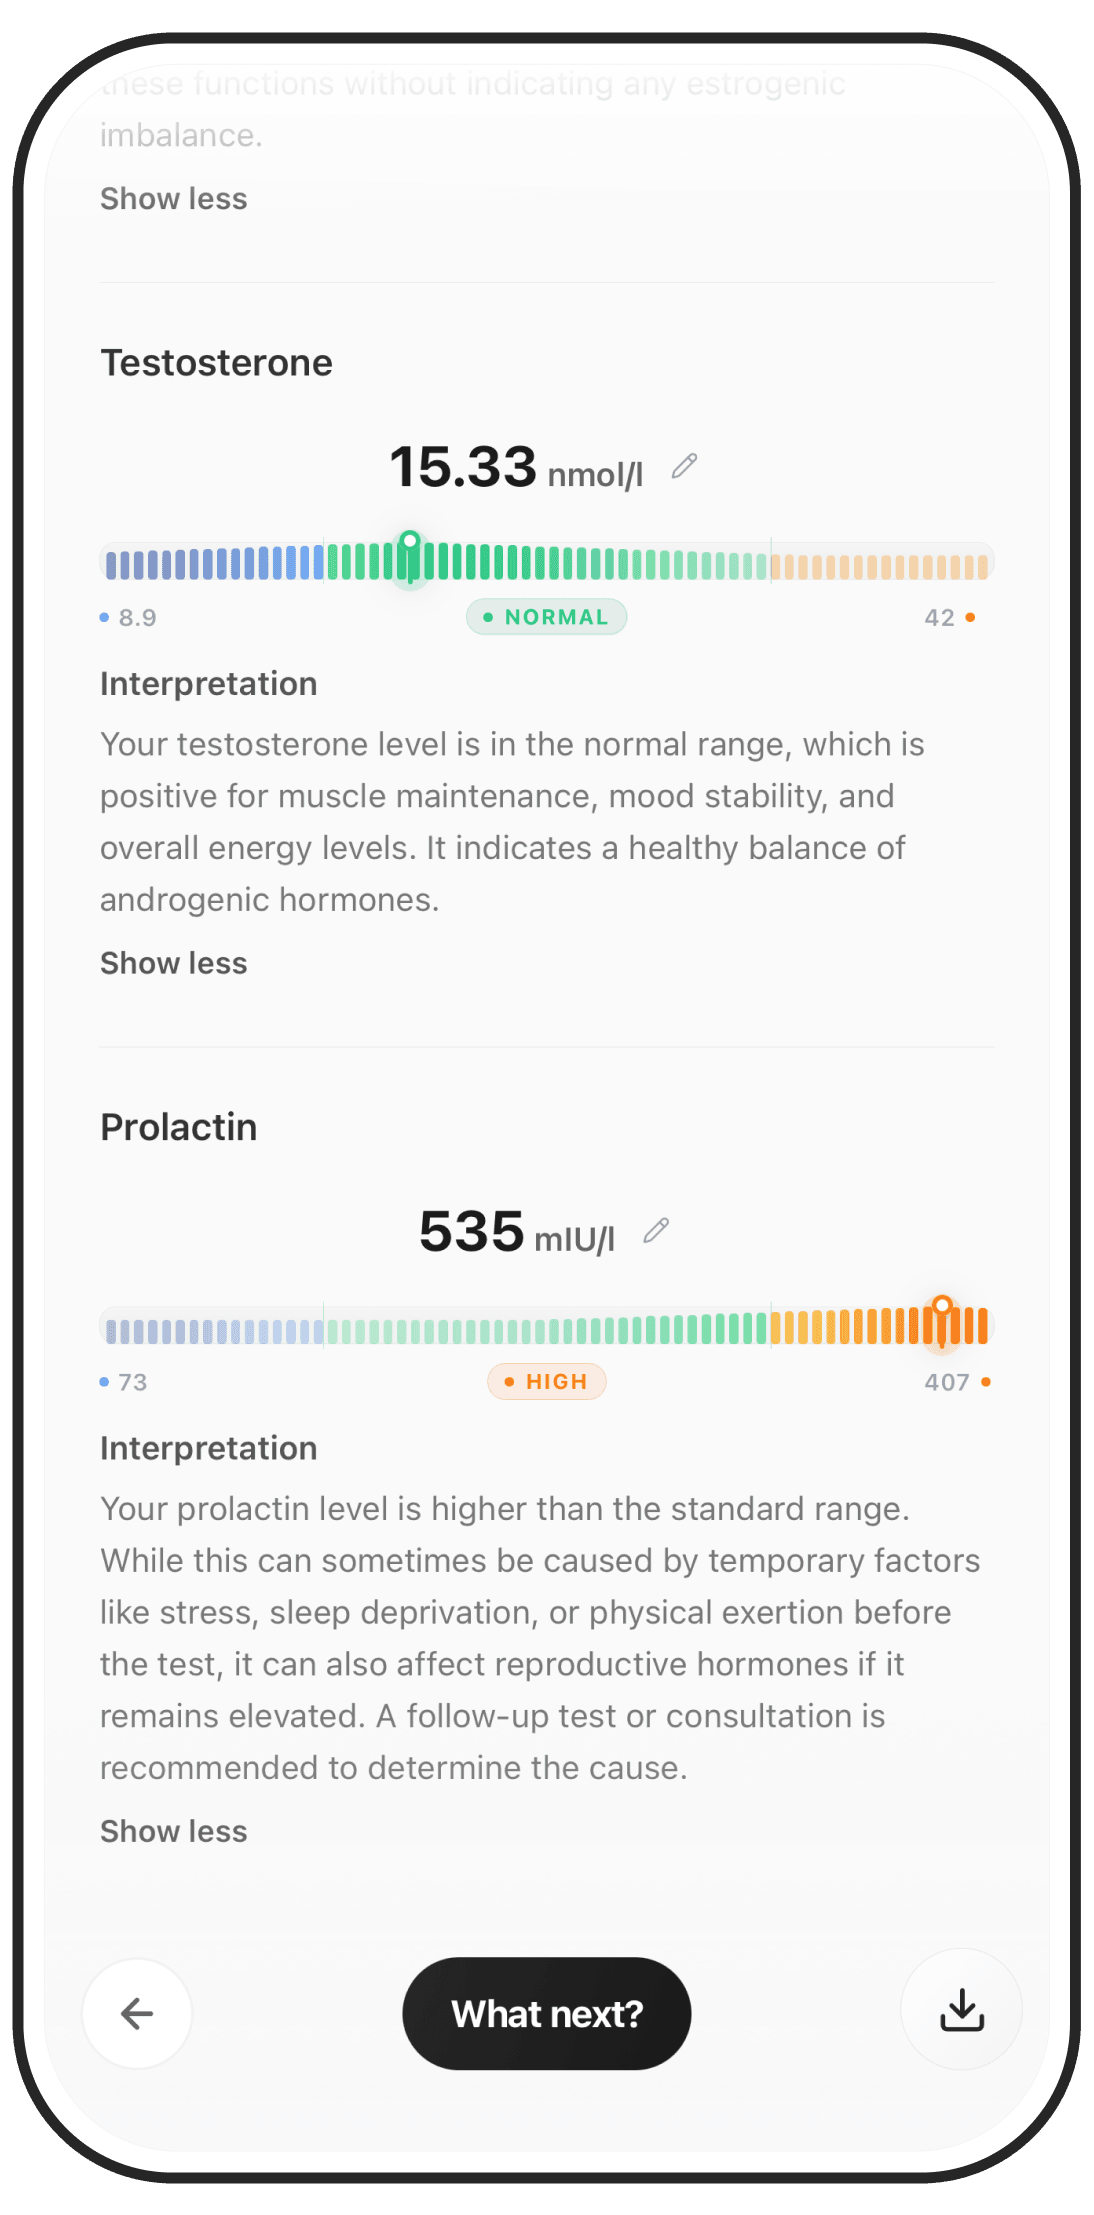This screenshot has height=2215, width=1094.
Task: Tap the Prolactin lower bound 73 label
Action: 124,1382
